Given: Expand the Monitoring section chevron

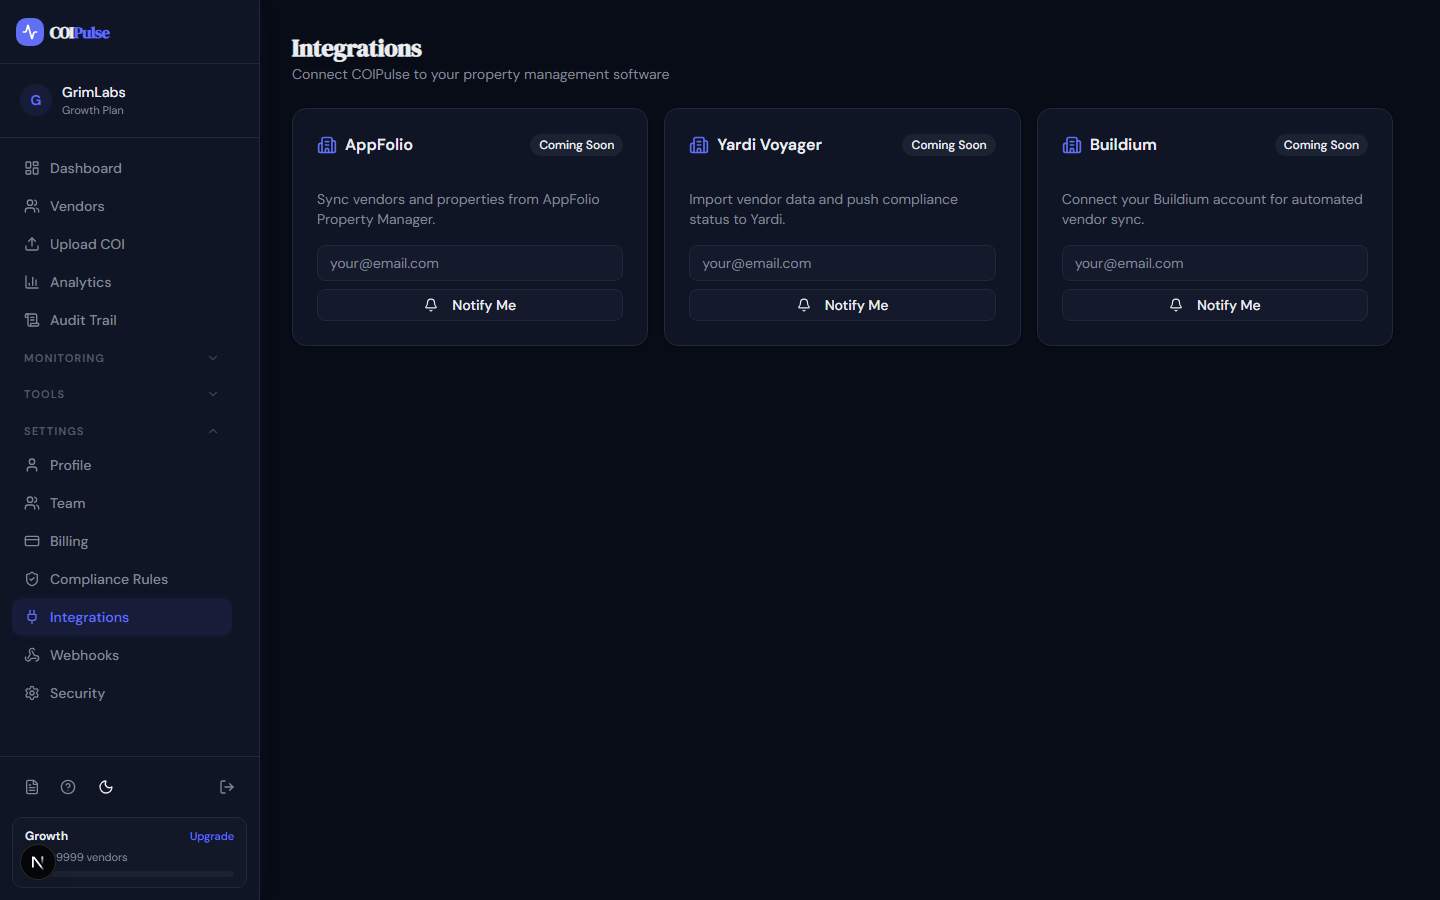Looking at the screenshot, I should (x=213, y=358).
